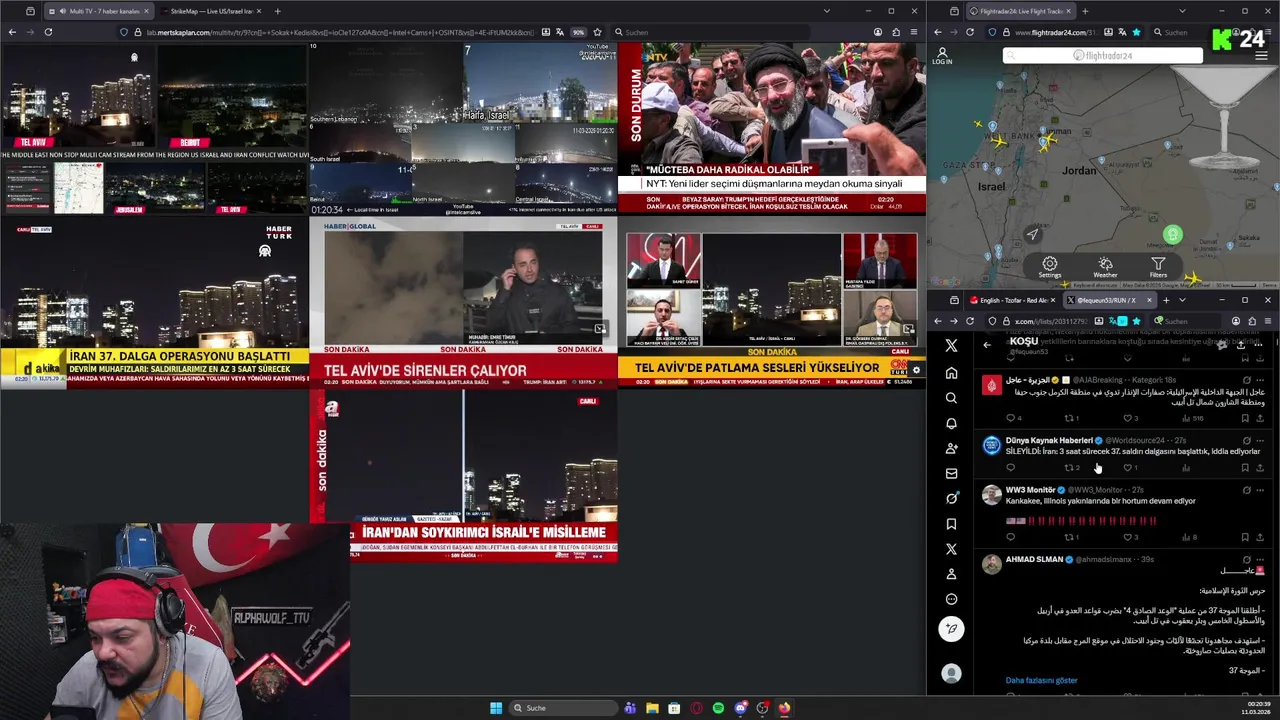
Task: Open File Explorer from taskbar
Action: pyautogui.click(x=652, y=708)
